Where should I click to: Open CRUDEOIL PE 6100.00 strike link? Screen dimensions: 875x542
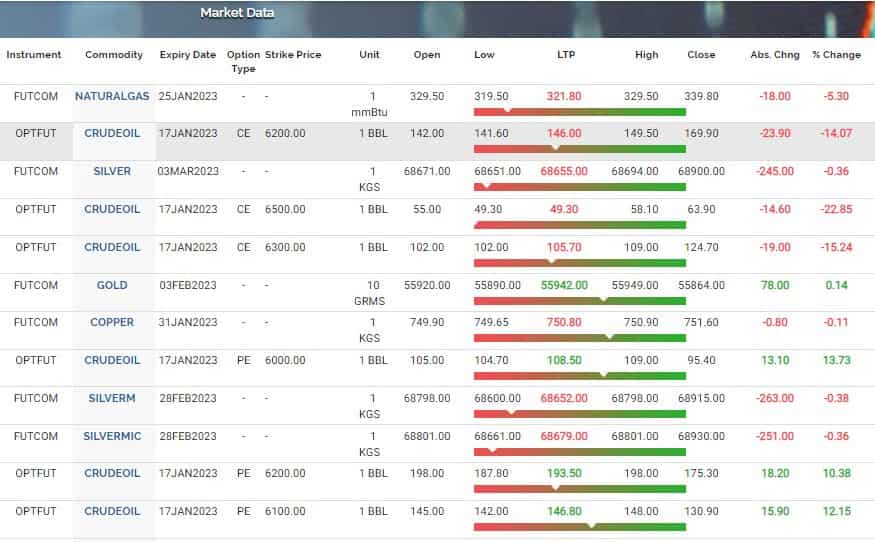pos(112,511)
